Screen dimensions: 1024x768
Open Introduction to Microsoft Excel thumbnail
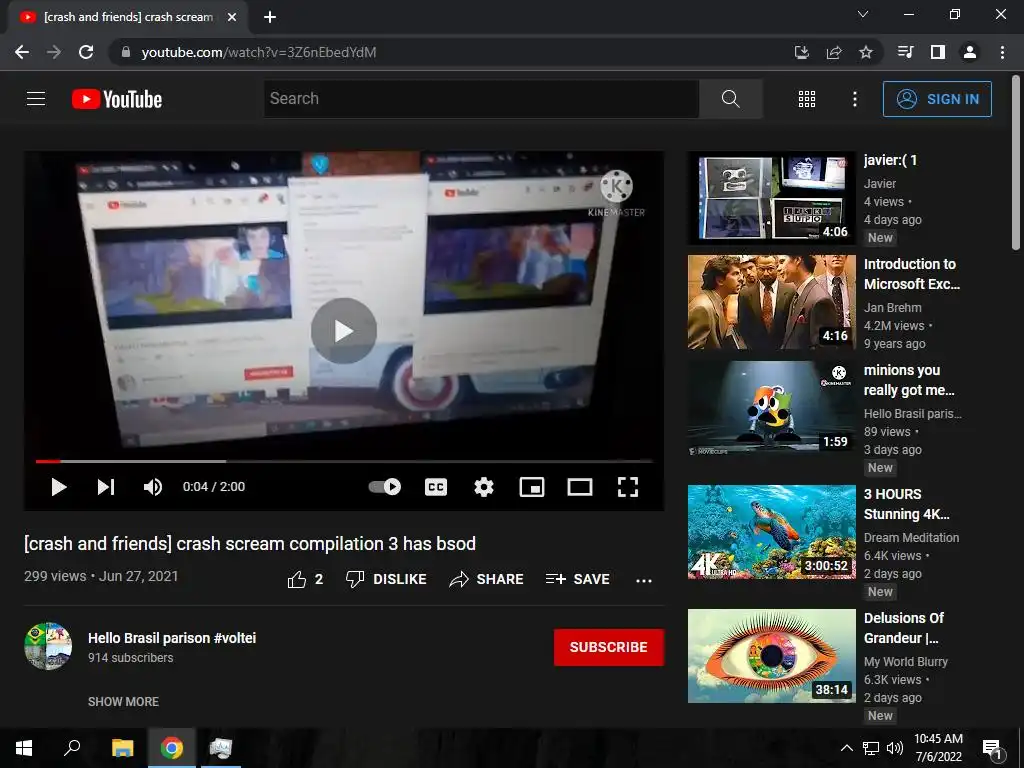pos(771,302)
